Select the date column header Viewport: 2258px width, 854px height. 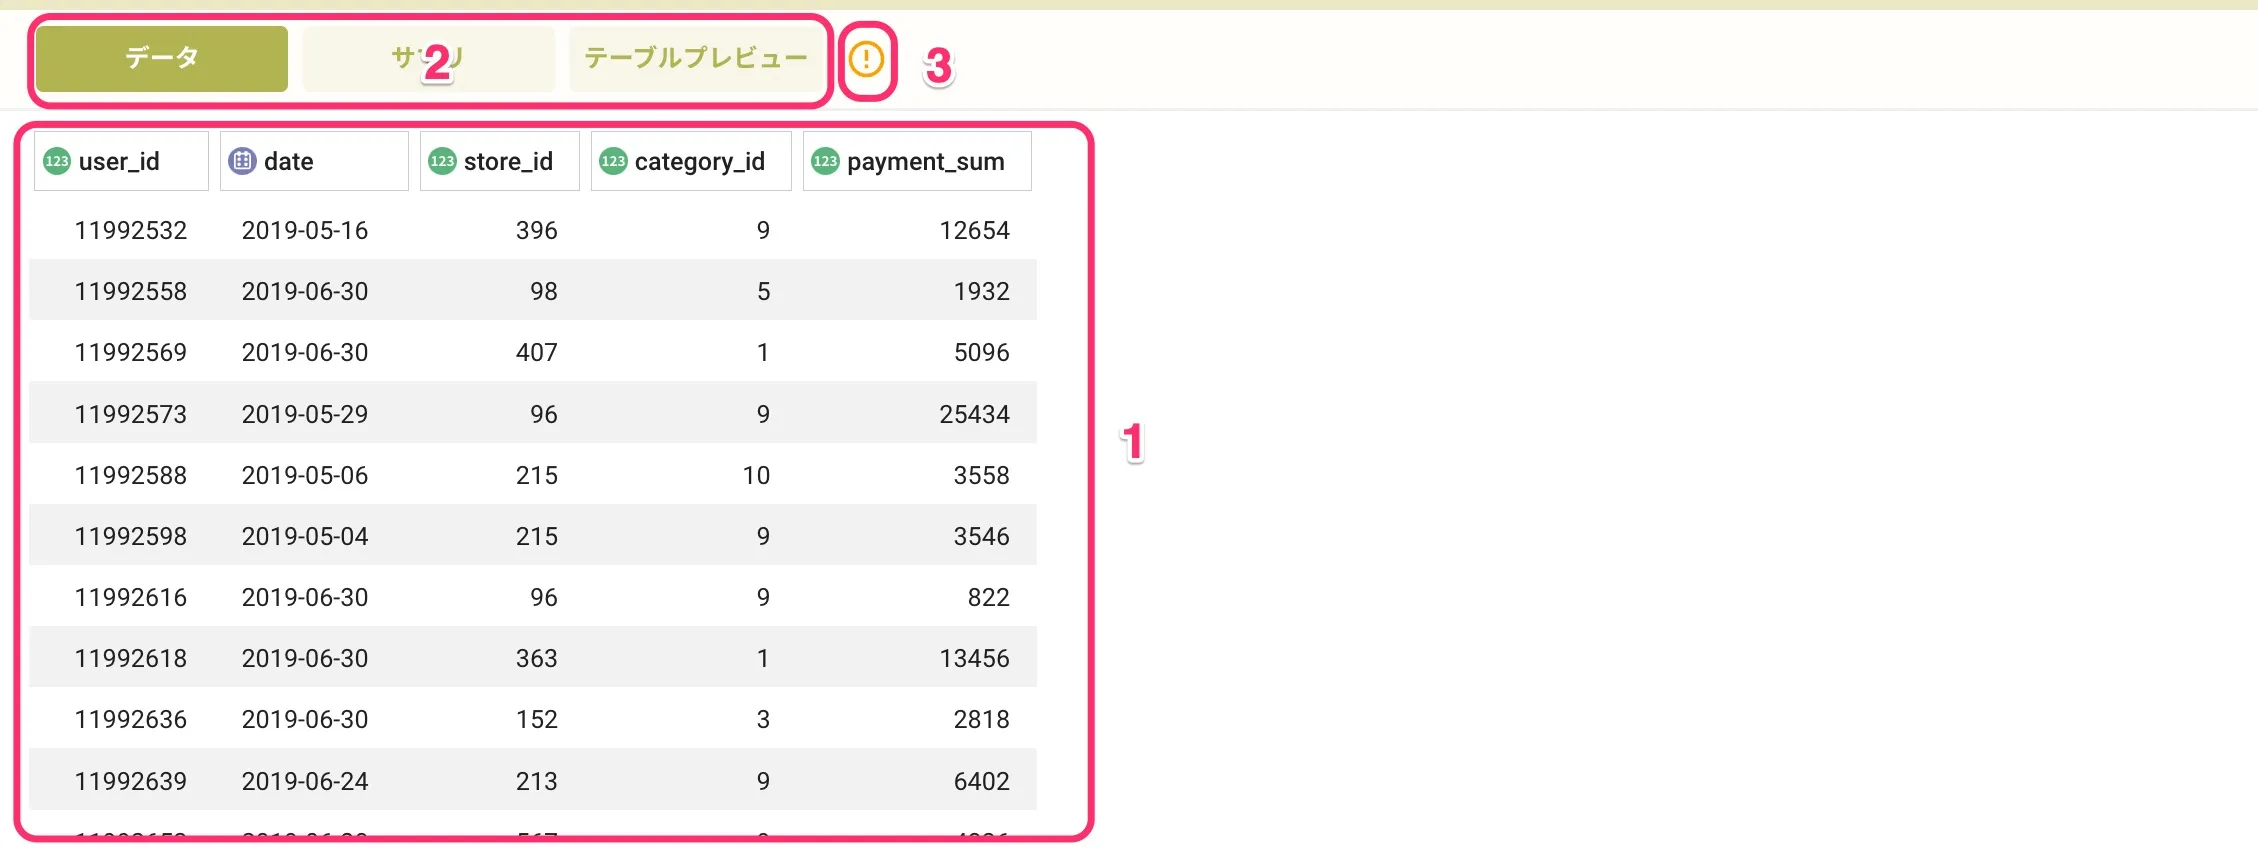(314, 161)
